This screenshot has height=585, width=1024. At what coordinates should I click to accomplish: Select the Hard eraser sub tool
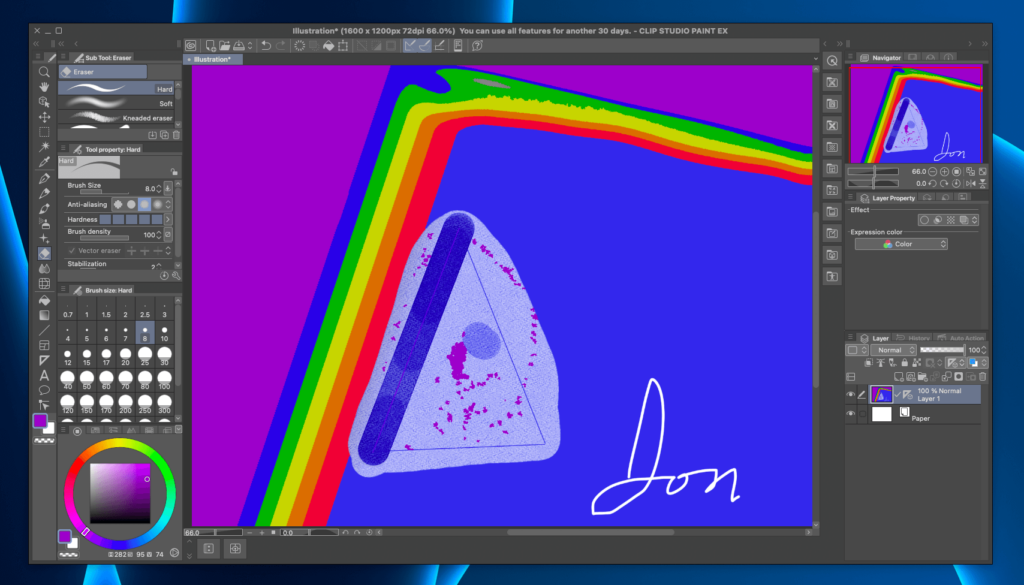click(x=117, y=88)
